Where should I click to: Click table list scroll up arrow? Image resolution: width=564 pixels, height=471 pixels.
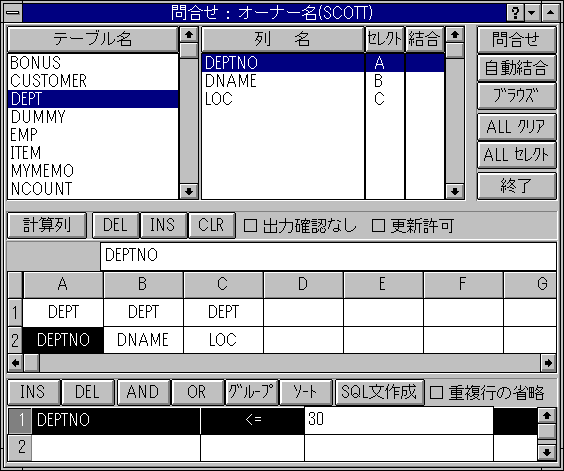coord(189,35)
